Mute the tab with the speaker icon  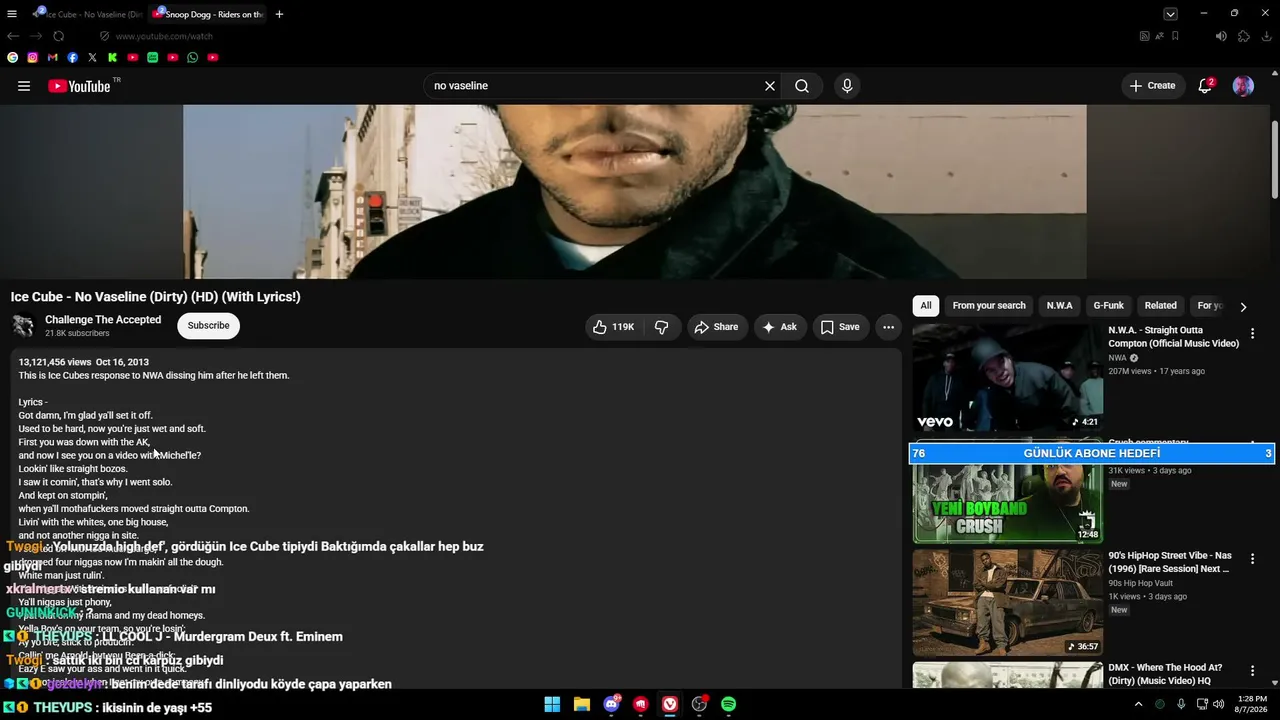[x=1221, y=36]
